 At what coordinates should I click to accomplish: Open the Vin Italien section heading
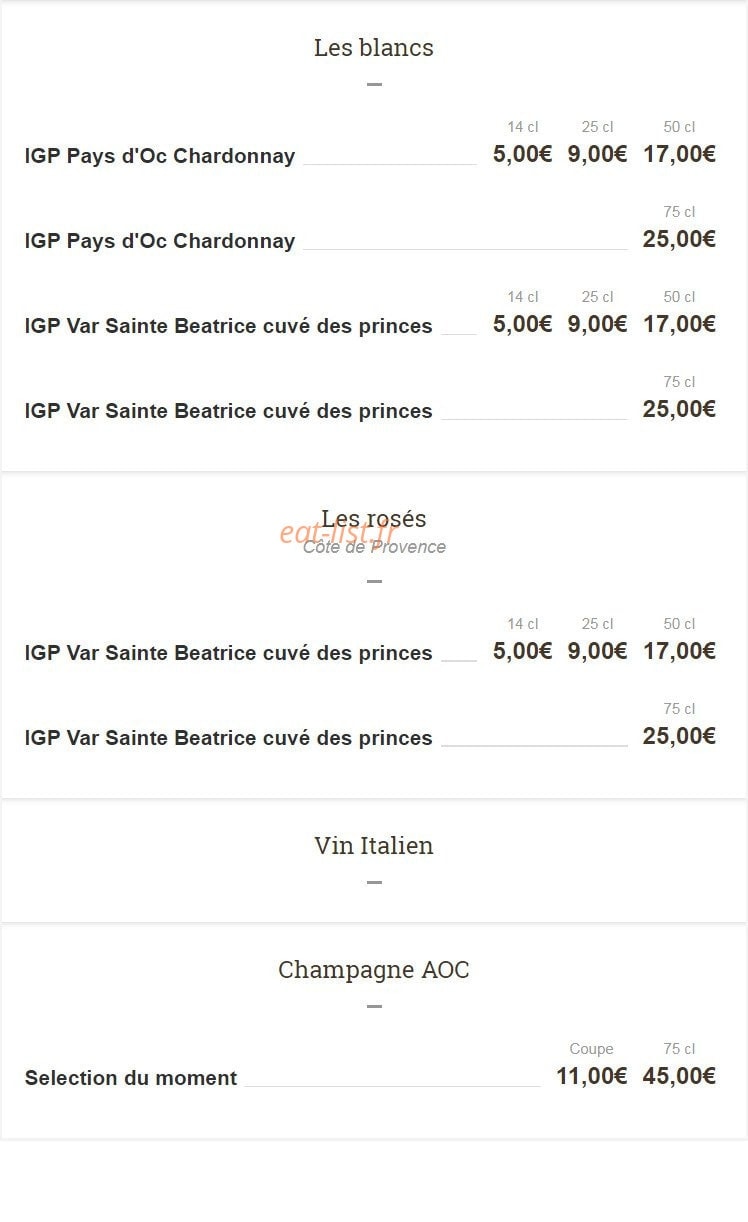pyautogui.click(x=374, y=845)
